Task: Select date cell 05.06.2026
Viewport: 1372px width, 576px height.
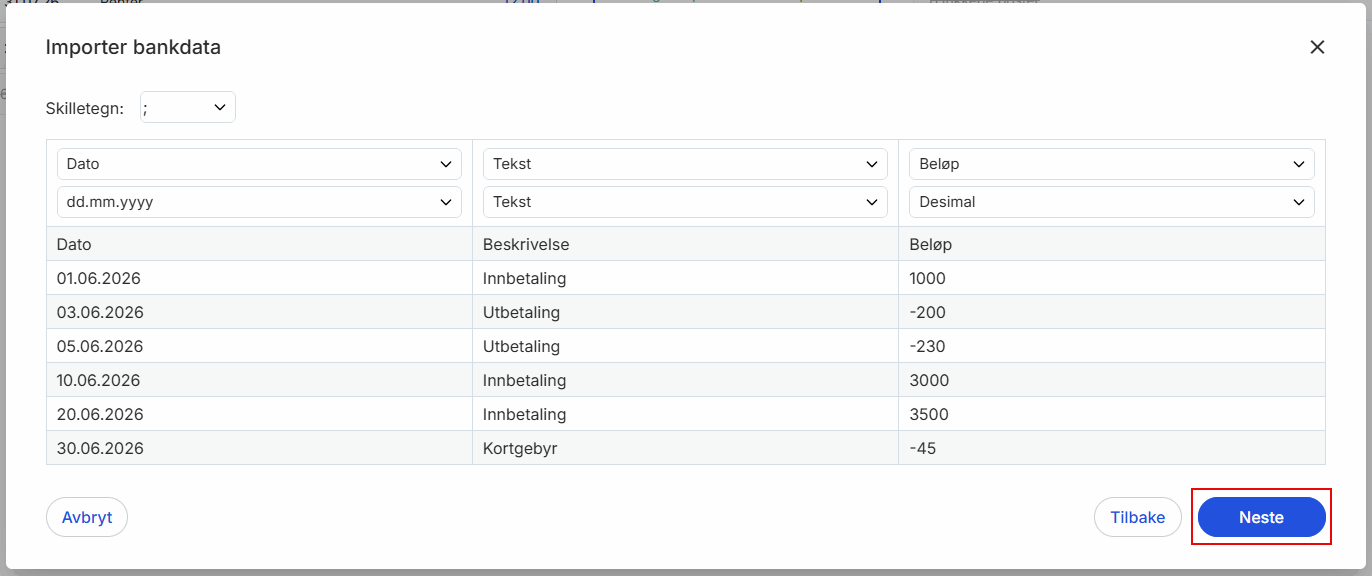Action: (259, 346)
